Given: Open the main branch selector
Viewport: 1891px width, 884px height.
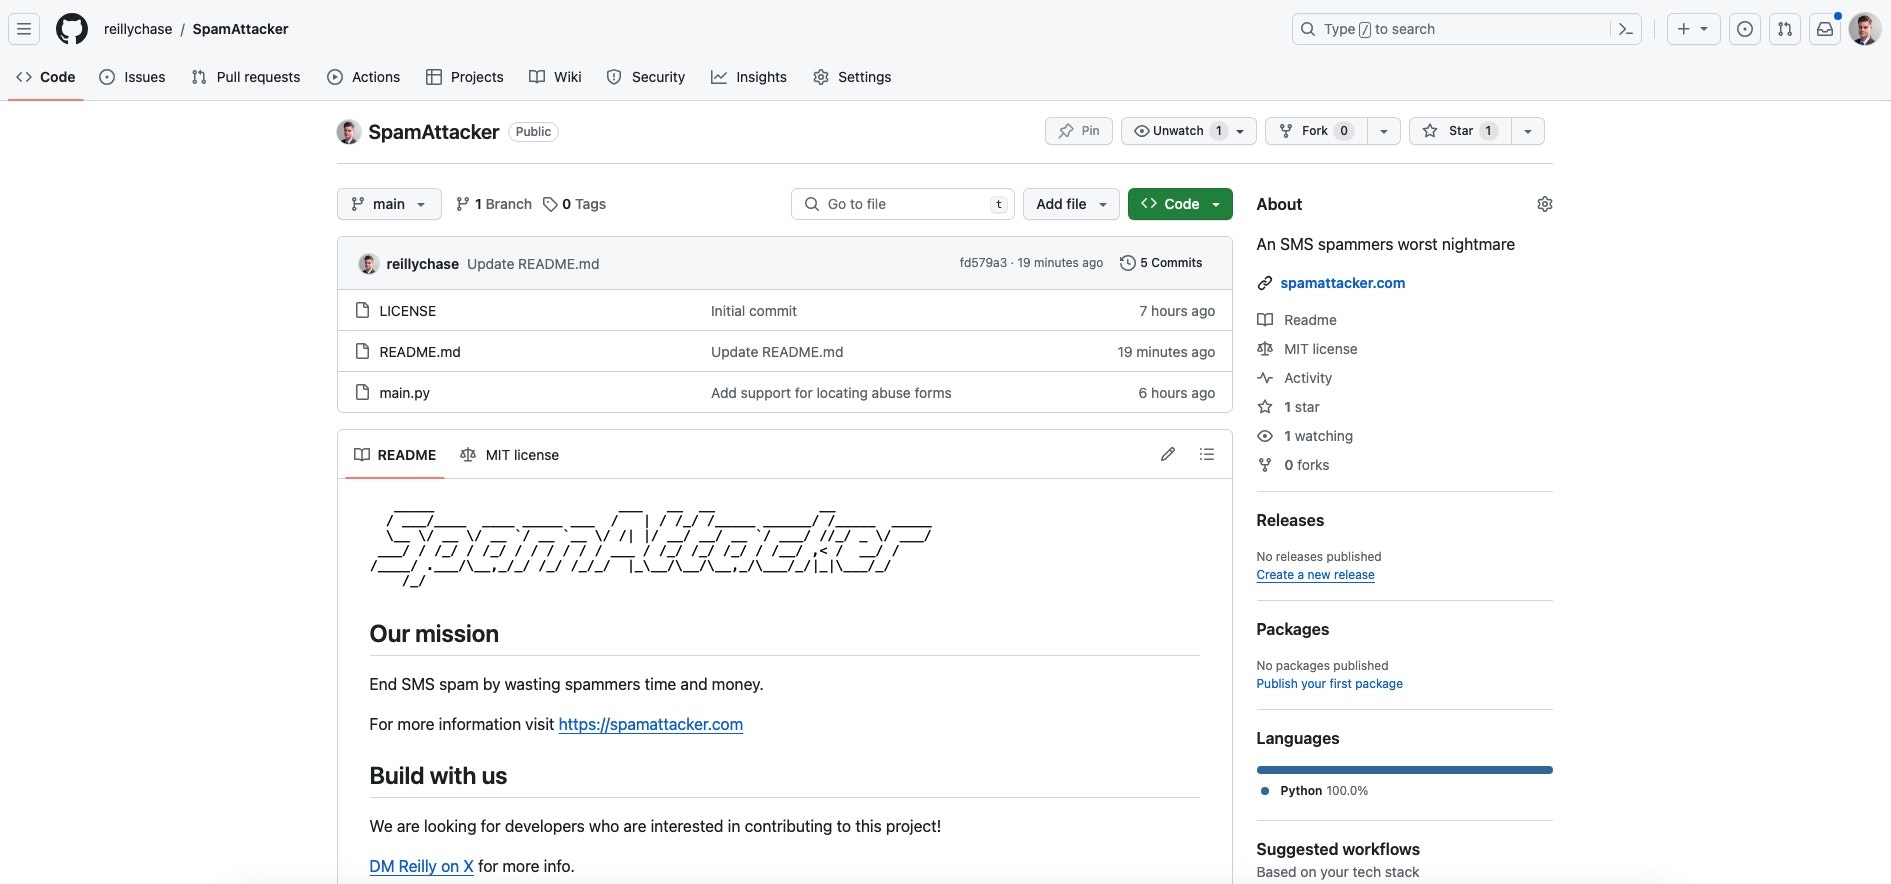Looking at the screenshot, I should click(x=389, y=204).
